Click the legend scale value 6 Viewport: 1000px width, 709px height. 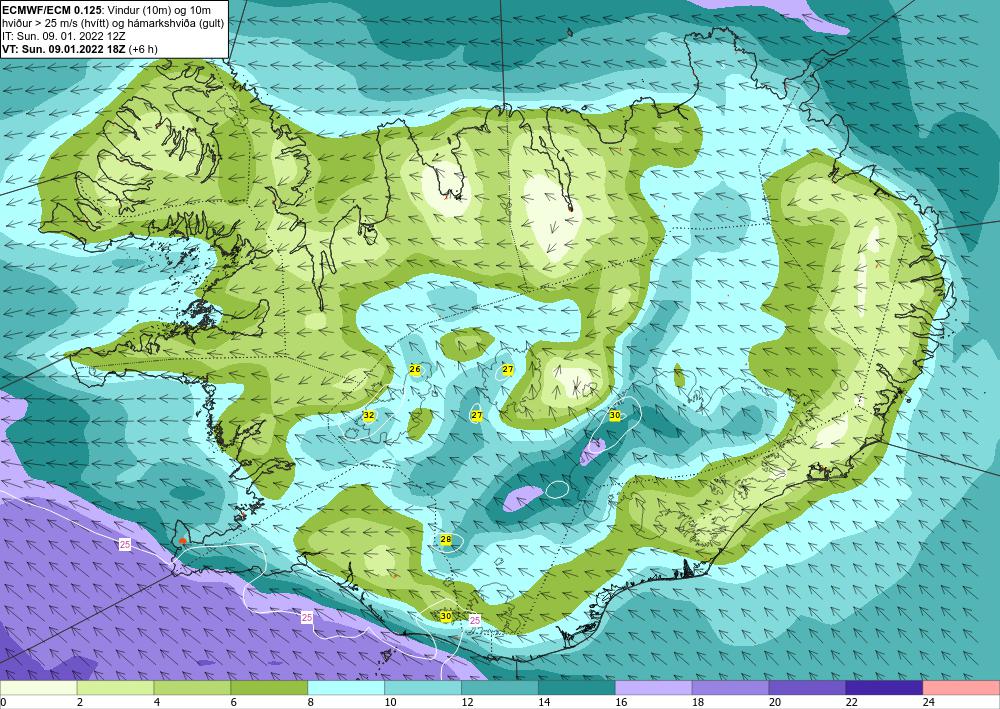(x=234, y=702)
